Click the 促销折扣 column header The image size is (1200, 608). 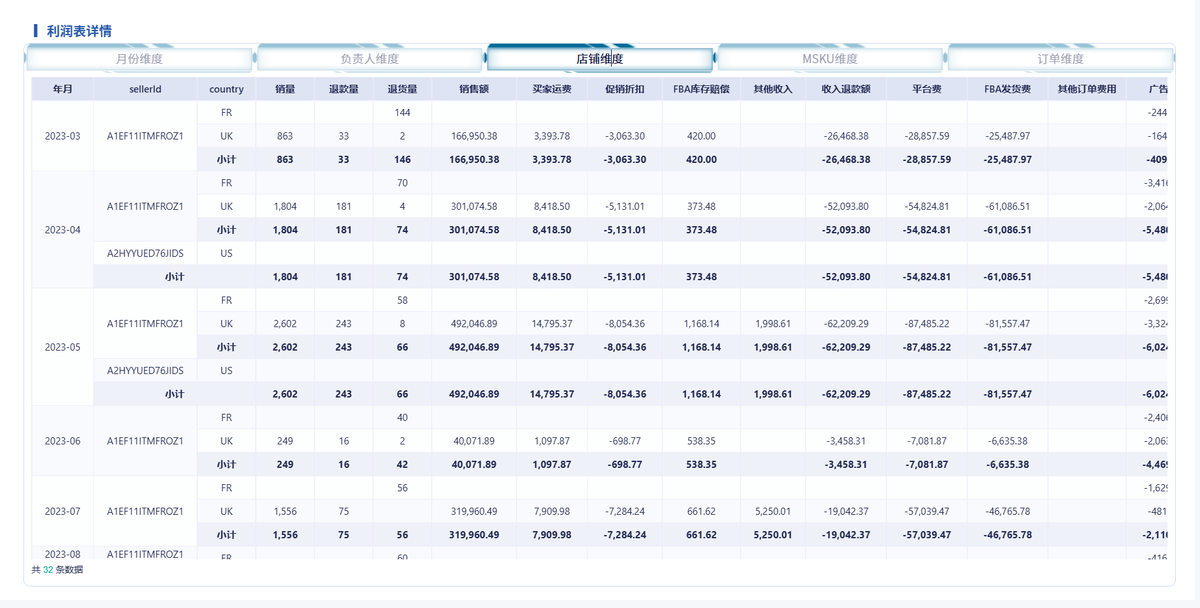pyautogui.click(x=625, y=89)
